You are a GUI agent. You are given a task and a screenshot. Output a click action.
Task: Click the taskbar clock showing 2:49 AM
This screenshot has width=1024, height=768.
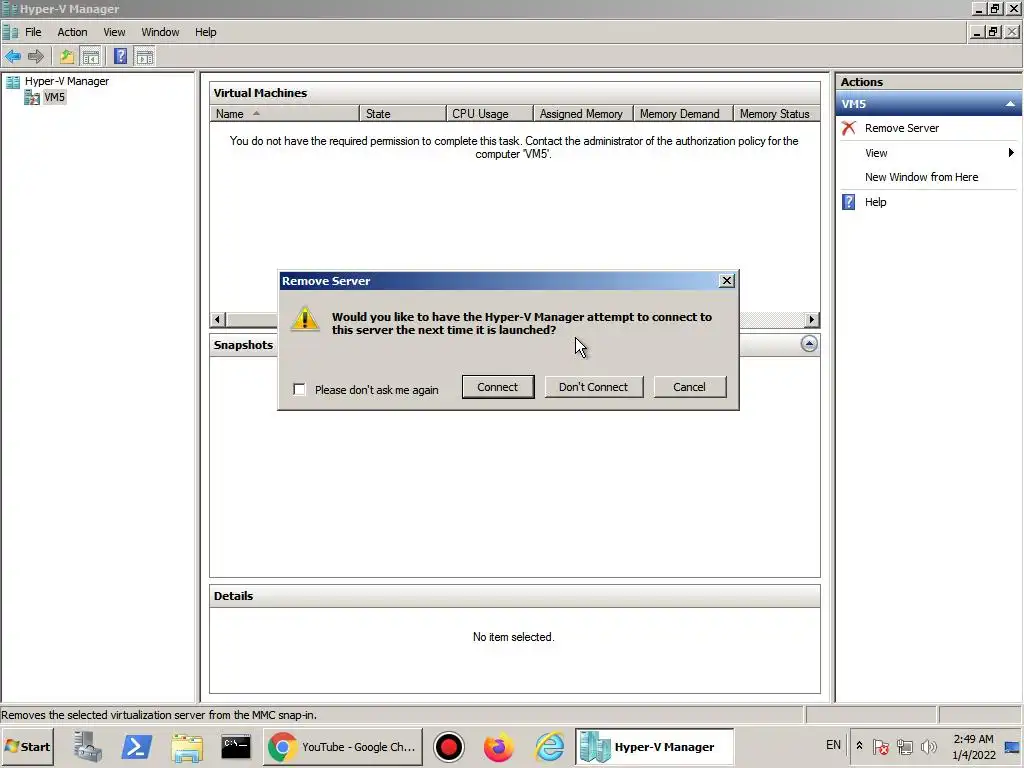pyautogui.click(x=973, y=747)
